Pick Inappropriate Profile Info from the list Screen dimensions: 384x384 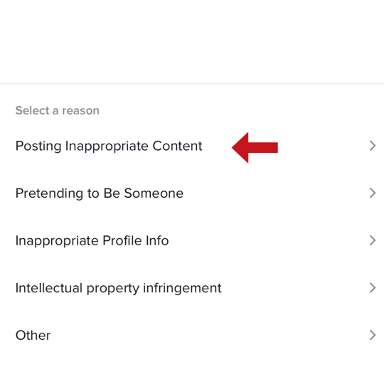(92, 241)
